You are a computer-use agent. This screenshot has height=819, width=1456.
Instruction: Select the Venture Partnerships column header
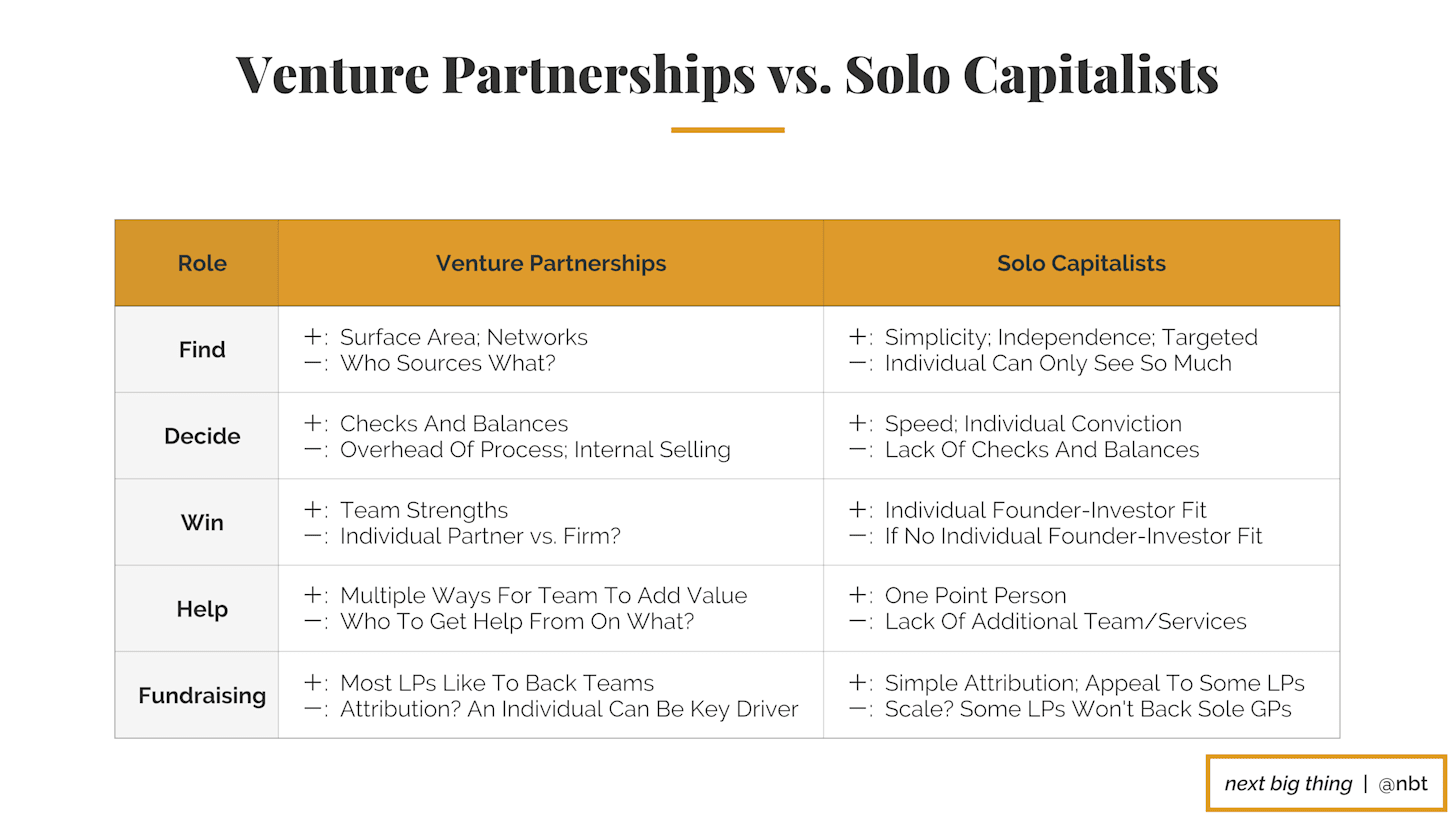click(x=551, y=263)
